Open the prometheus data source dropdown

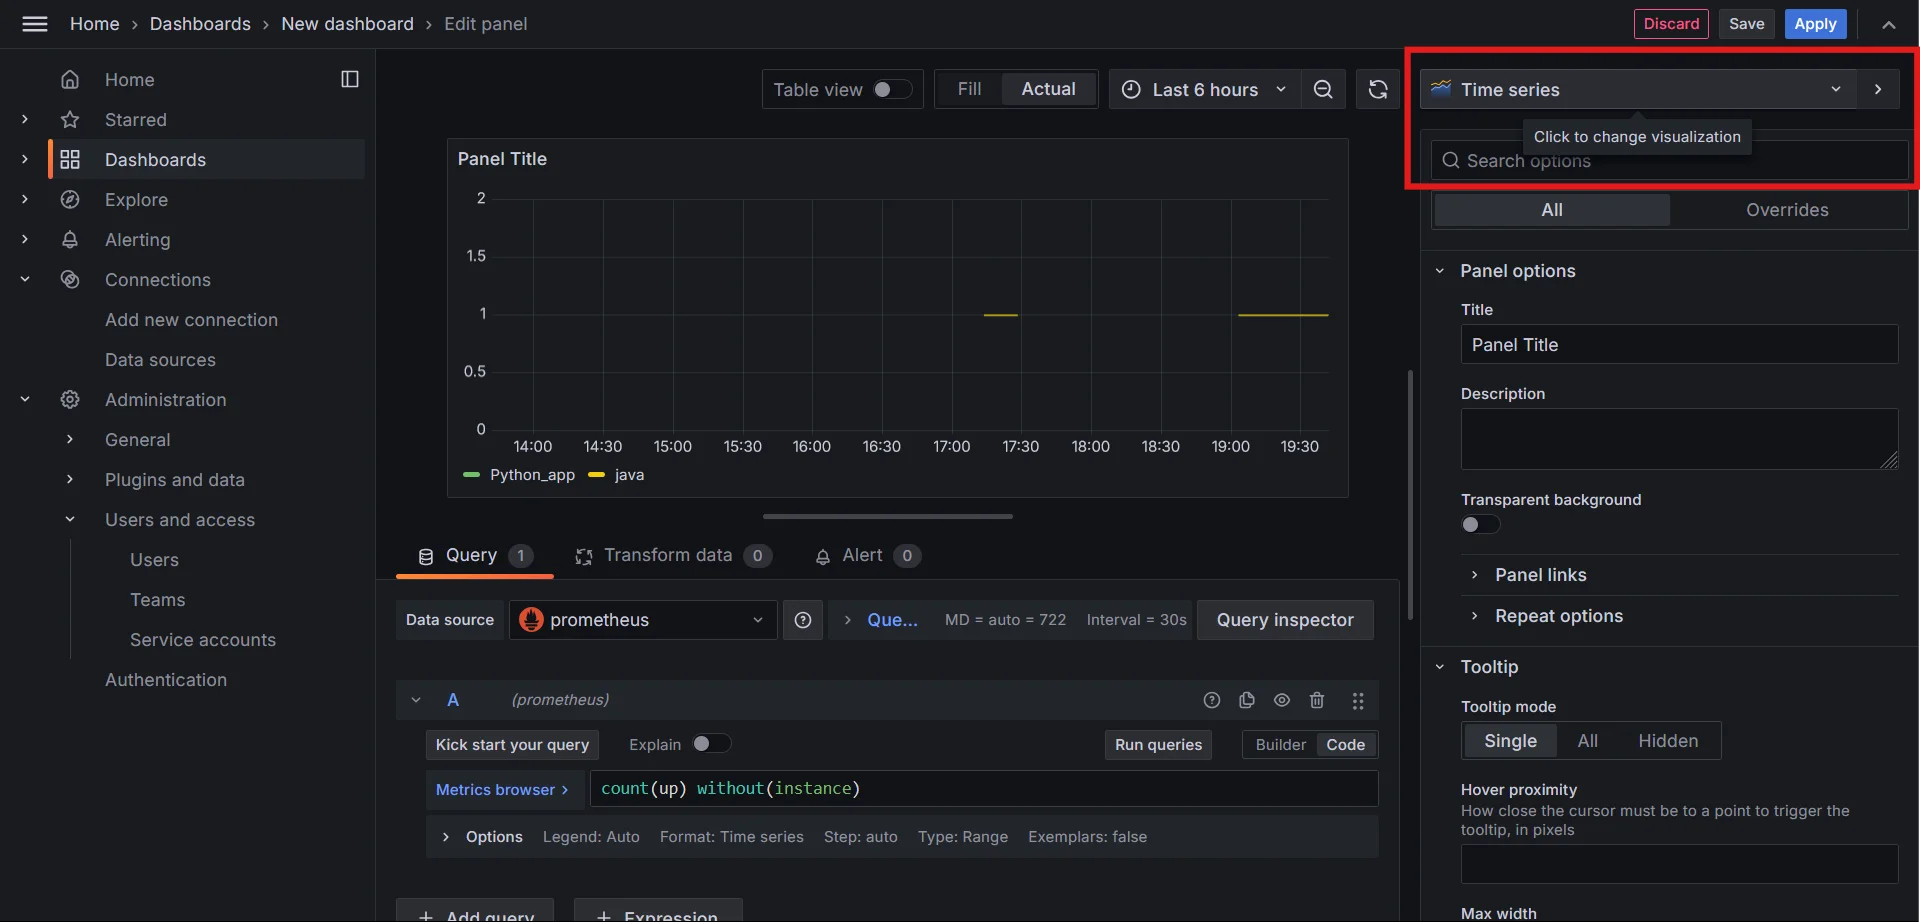[643, 620]
